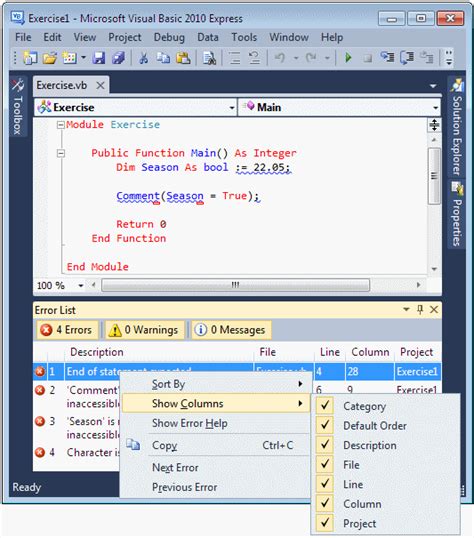Screen dimensions: 474x538
Task: Toggle the 0 Warnings filter button
Action: (x=144, y=330)
